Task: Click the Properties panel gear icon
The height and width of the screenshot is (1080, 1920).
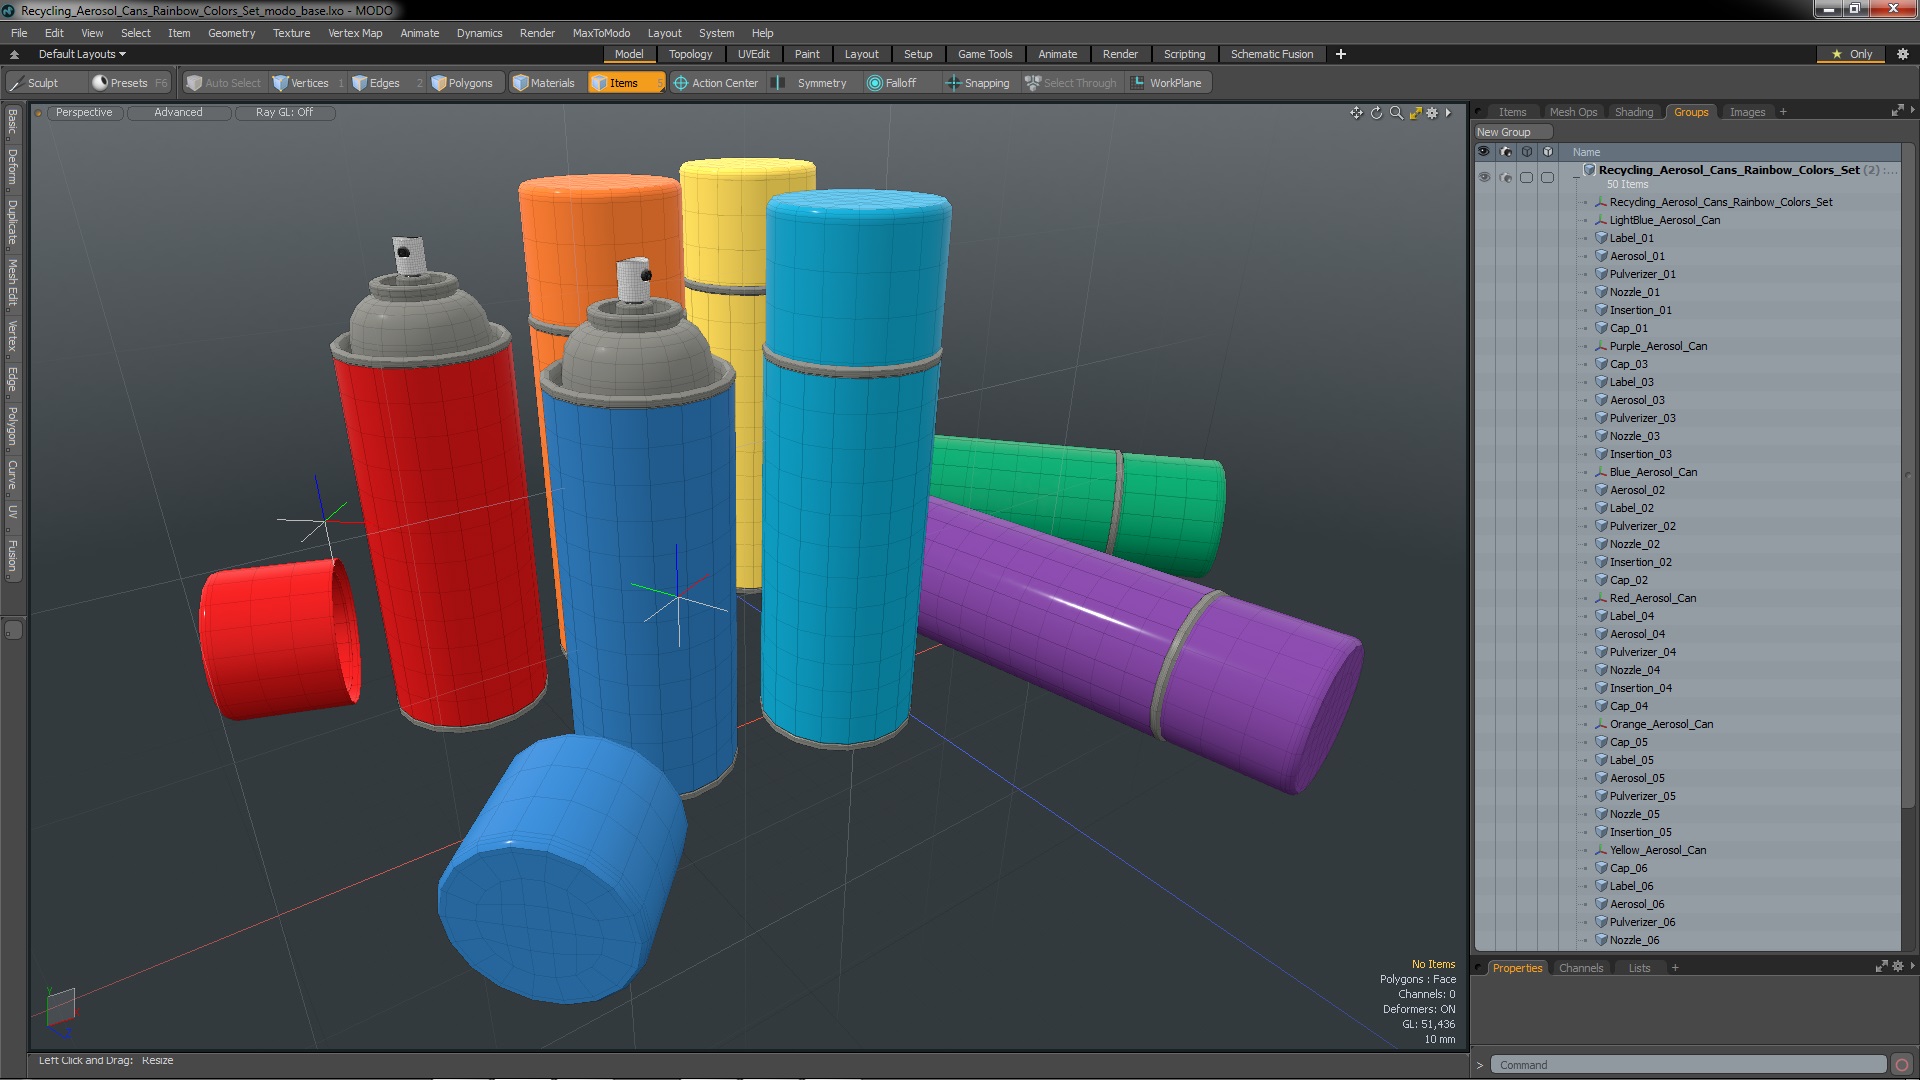Action: click(x=1897, y=967)
